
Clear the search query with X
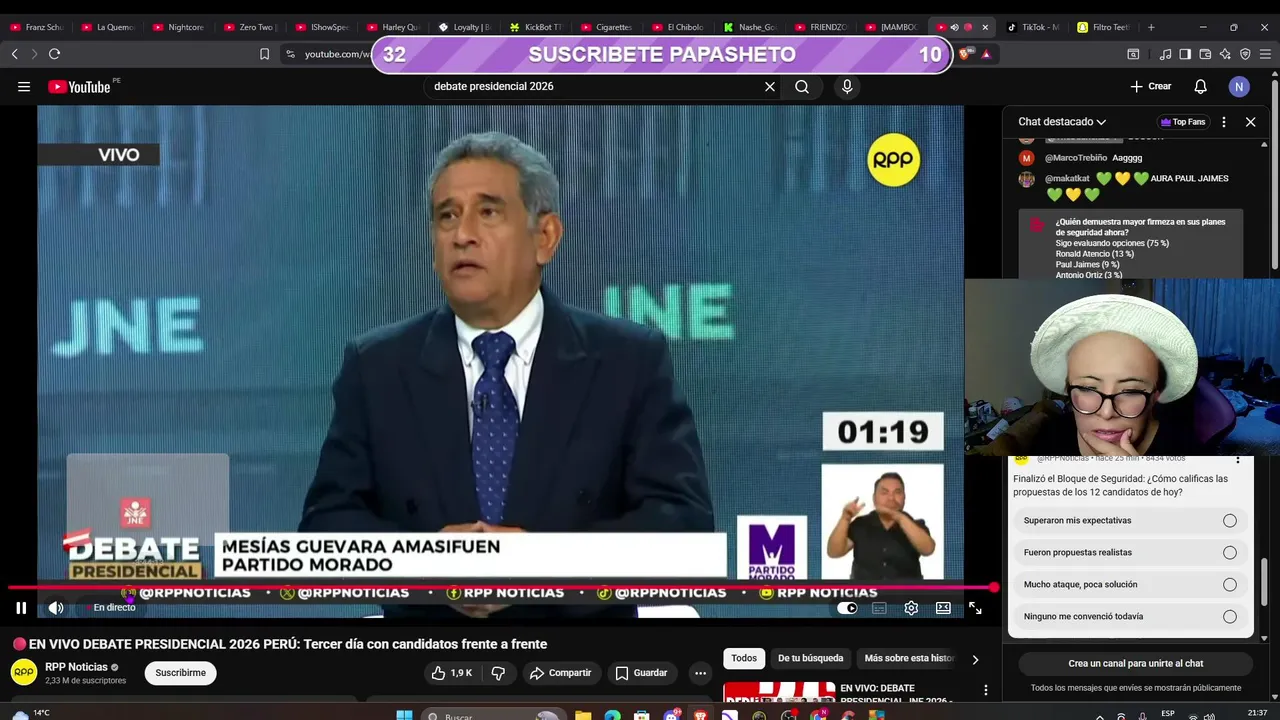(x=770, y=87)
